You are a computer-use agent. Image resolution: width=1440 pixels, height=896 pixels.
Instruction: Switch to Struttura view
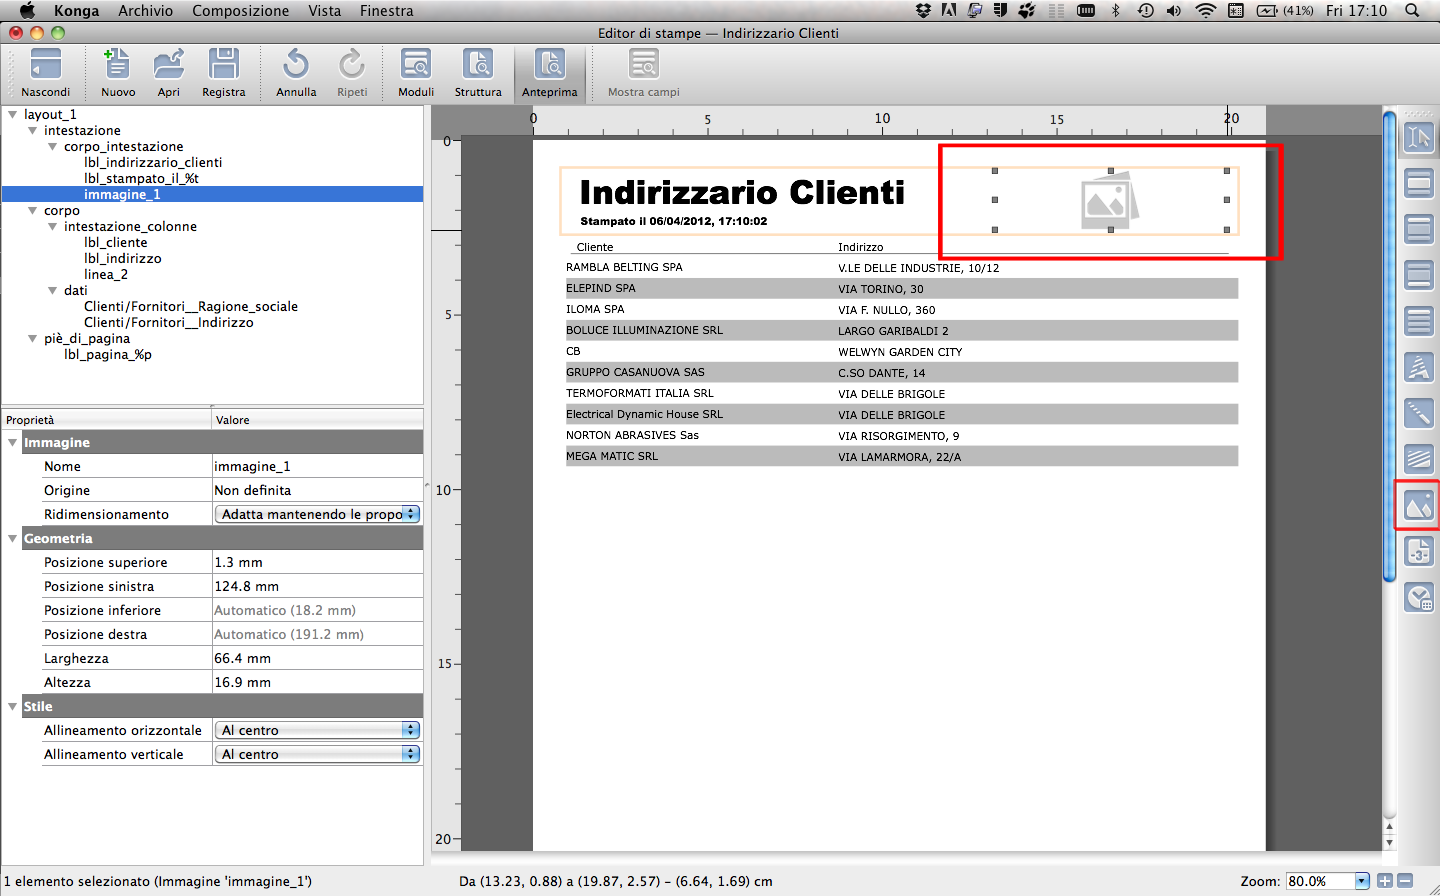478,72
